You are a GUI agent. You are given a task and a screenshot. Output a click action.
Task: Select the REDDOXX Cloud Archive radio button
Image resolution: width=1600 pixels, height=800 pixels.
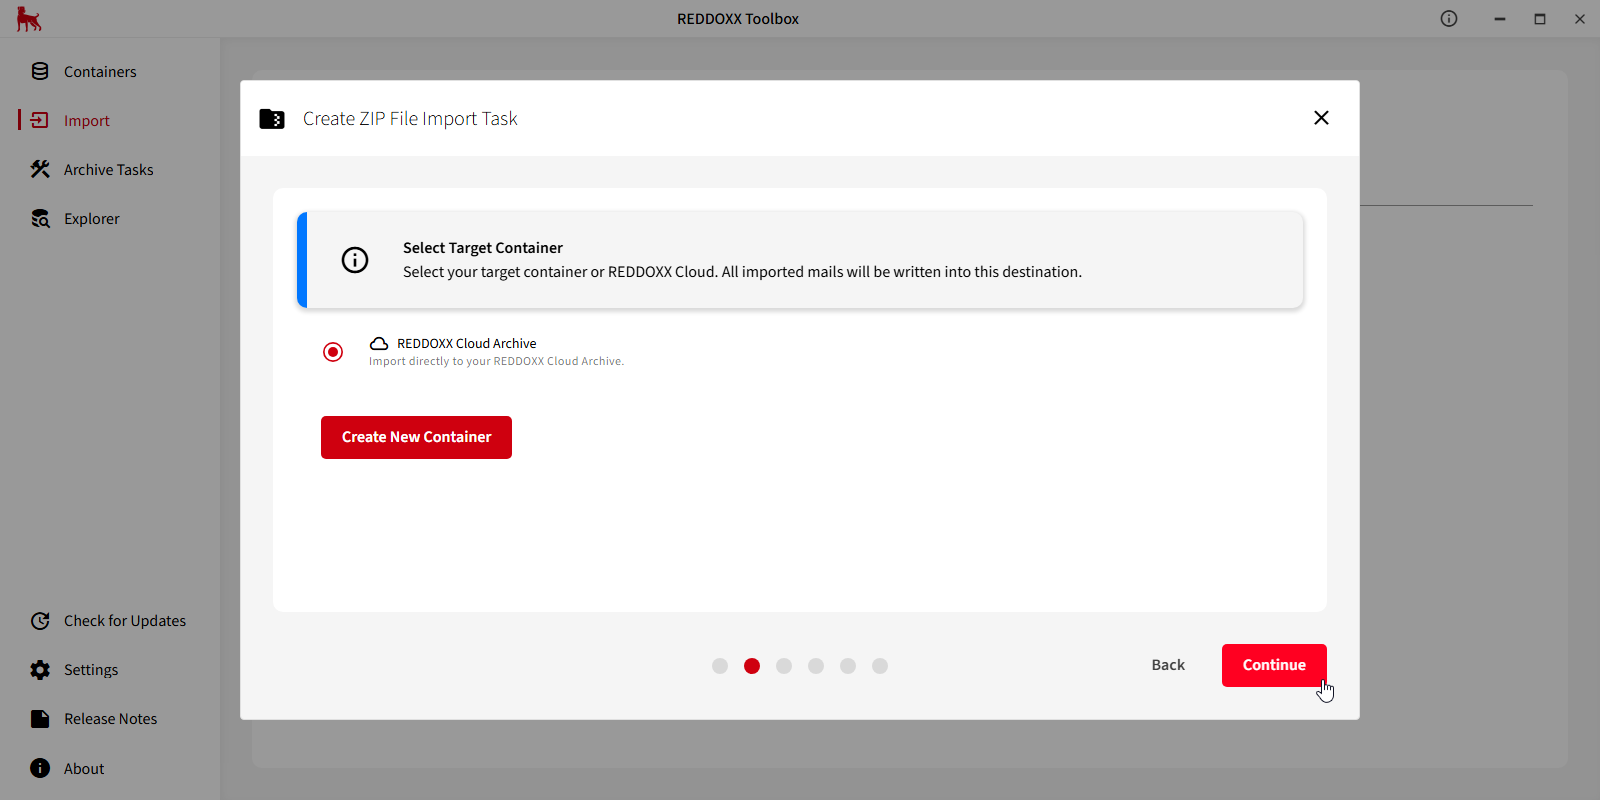point(333,352)
